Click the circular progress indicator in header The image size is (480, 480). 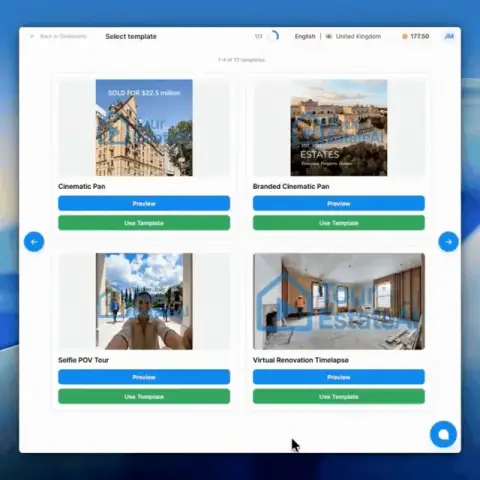(273, 36)
